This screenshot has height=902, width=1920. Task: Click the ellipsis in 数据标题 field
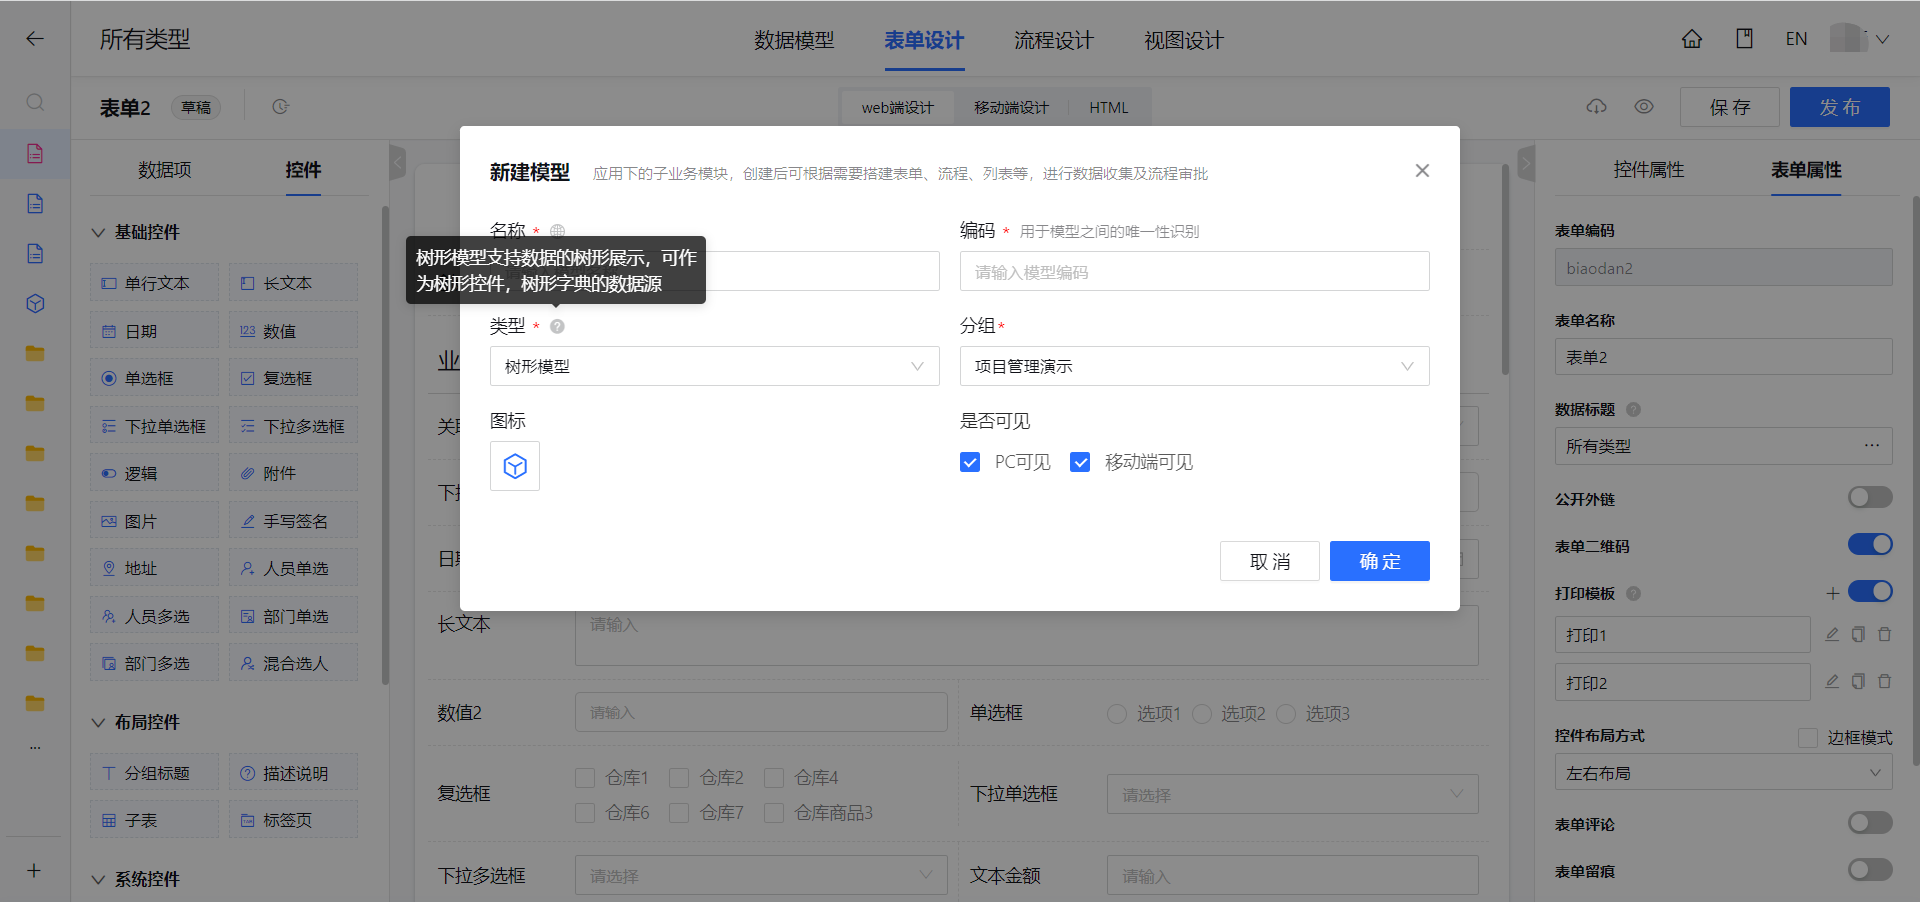tap(1872, 445)
